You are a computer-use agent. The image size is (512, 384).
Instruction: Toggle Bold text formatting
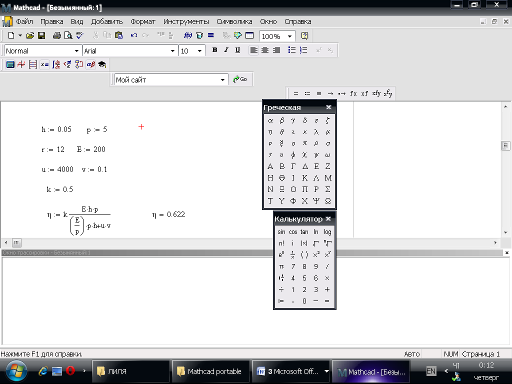click(x=215, y=50)
